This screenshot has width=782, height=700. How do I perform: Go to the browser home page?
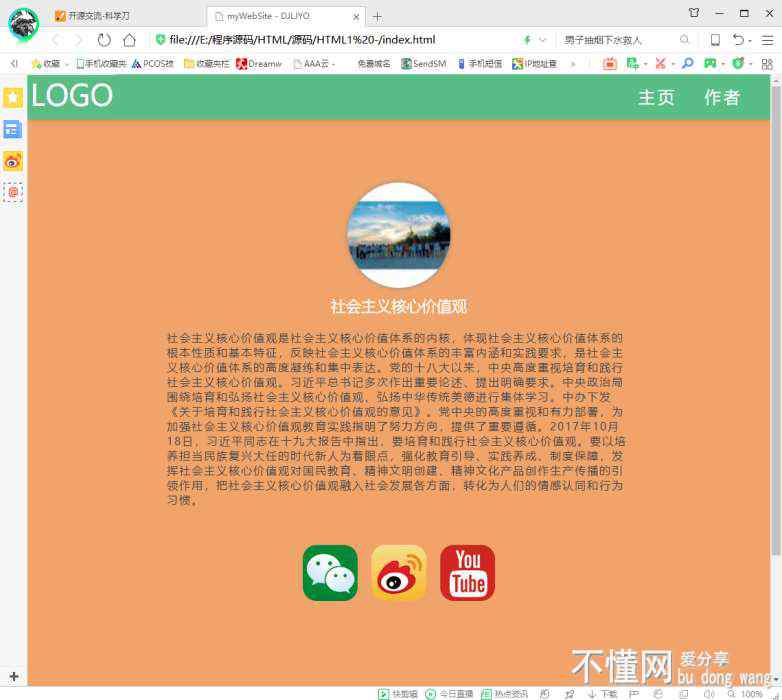(x=129, y=40)
